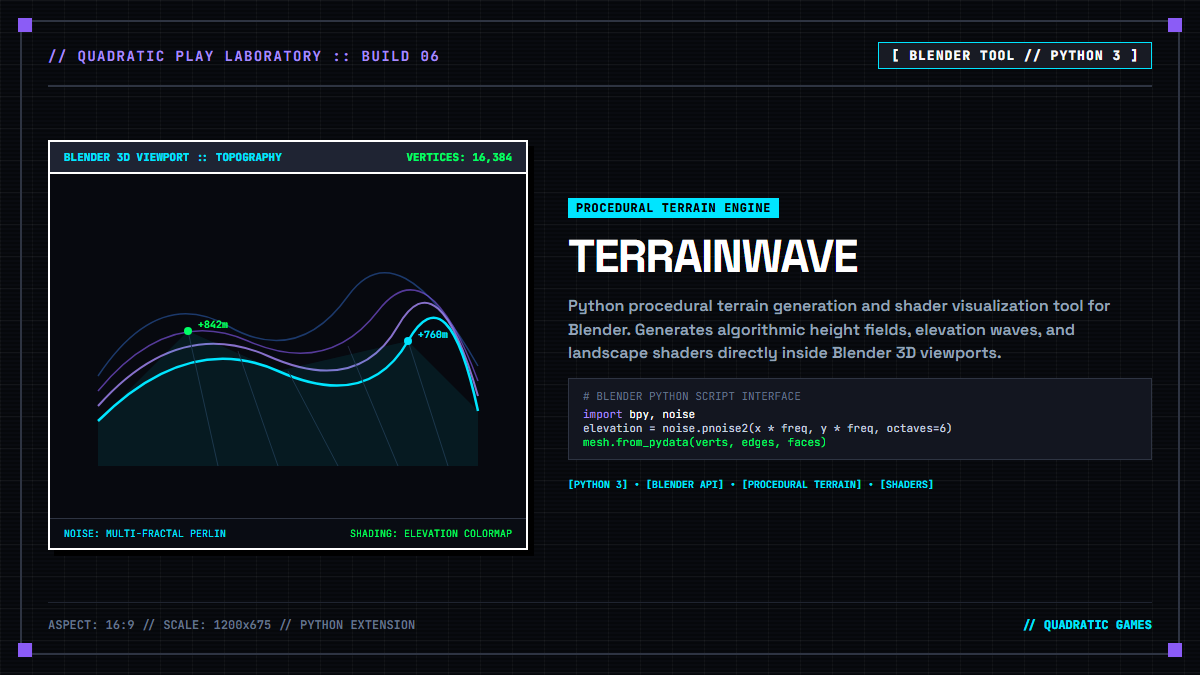Click NOISE: MULTI-FRACTAL PERLIN status text
Viewport: 1200px width, 675px height.
145,533
